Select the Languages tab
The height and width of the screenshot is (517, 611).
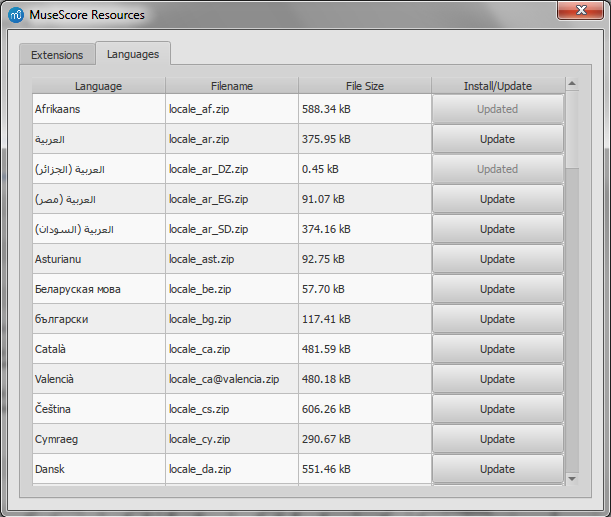coord(133,54)
